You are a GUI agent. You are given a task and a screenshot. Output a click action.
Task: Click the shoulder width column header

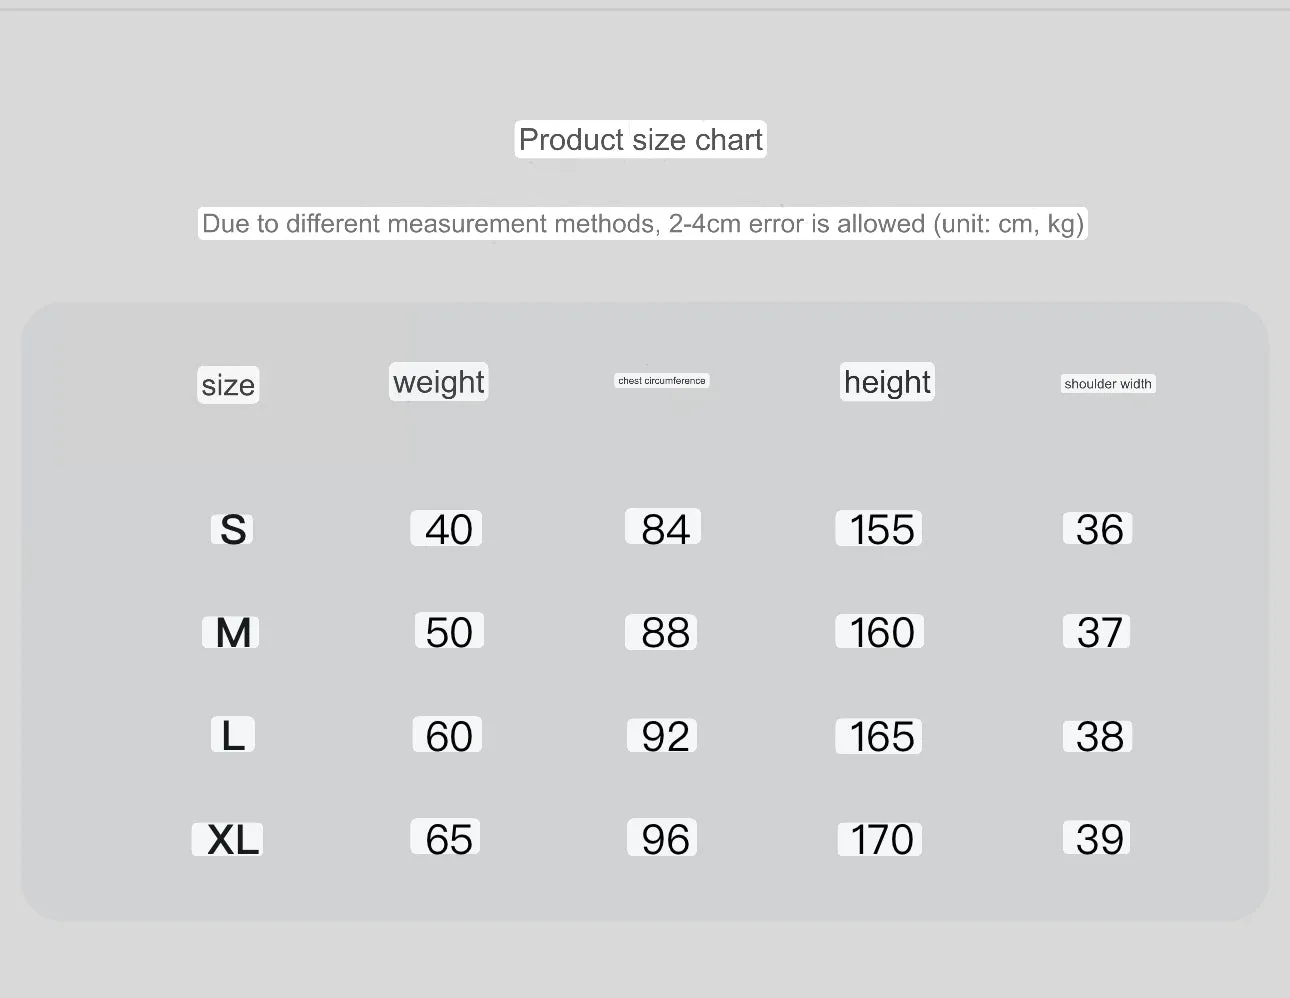1108,384
